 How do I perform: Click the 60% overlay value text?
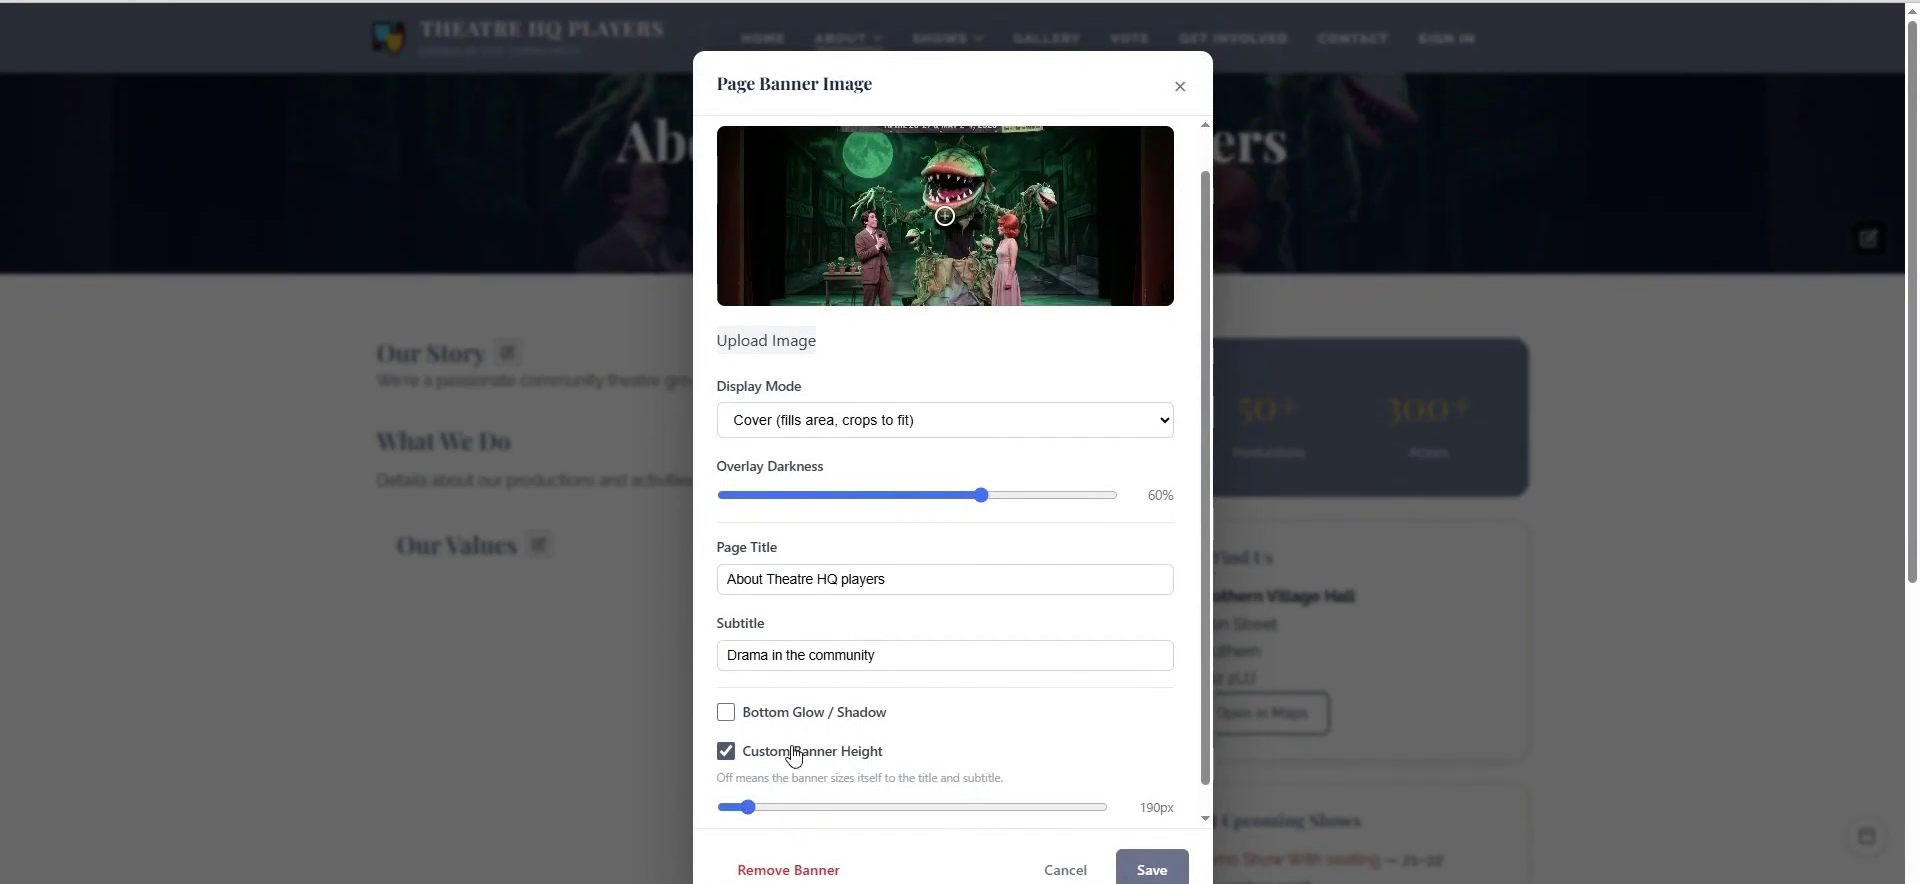point(1160,496)
